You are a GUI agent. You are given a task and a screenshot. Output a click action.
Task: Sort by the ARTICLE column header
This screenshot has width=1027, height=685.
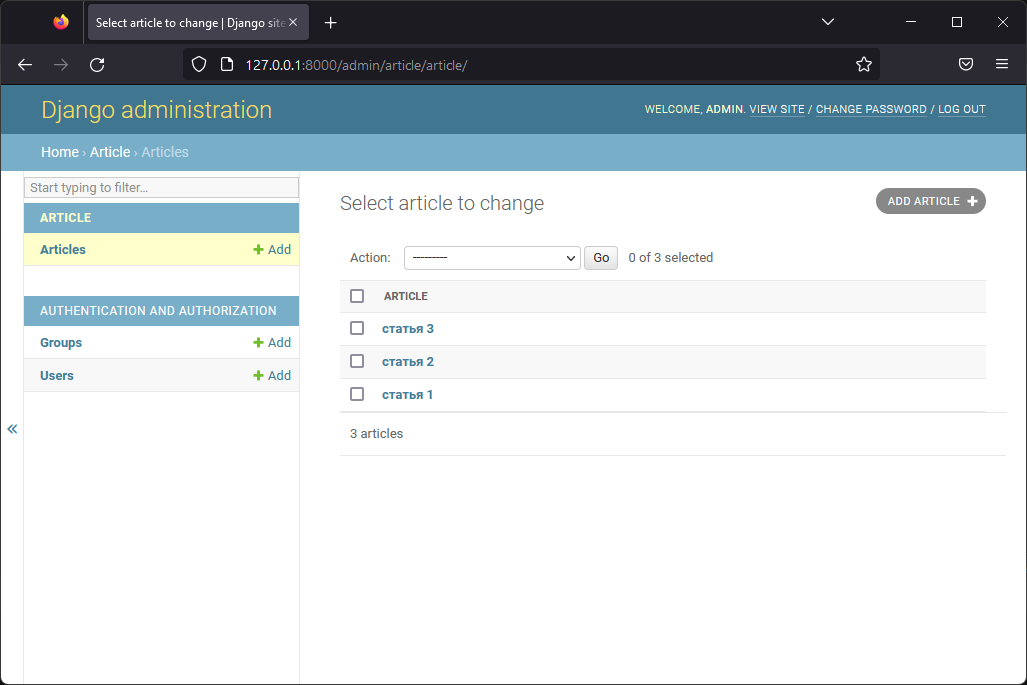point(406,296)
